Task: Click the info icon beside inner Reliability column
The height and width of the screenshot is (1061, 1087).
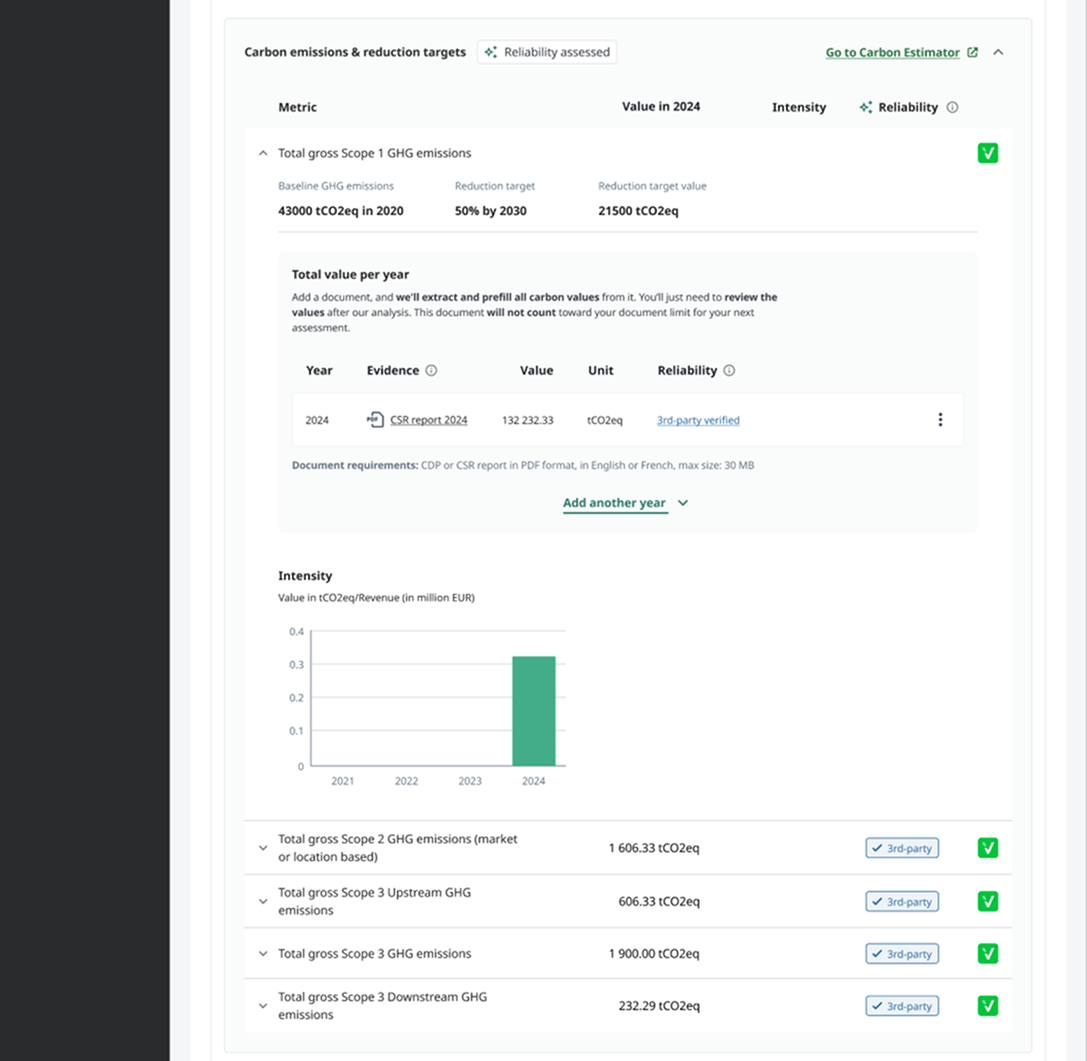Action: (729, 370)
